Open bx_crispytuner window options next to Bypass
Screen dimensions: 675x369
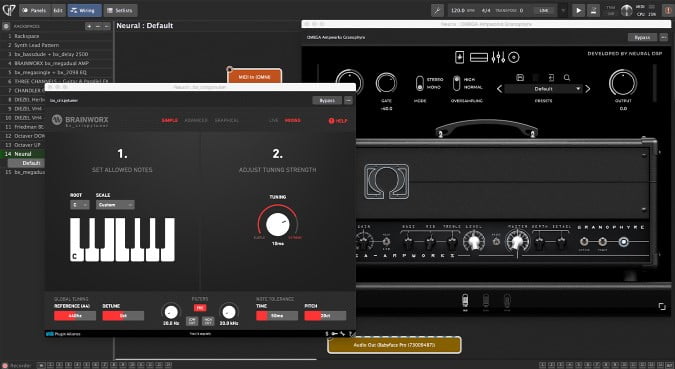[348, 100]
